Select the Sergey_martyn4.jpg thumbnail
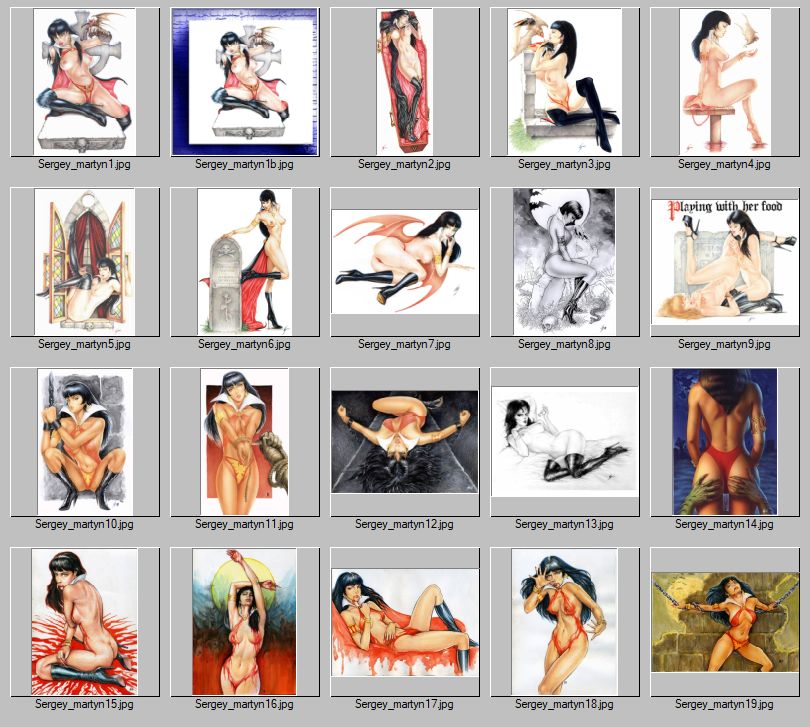Screen dimensions: 810x727 725,82
